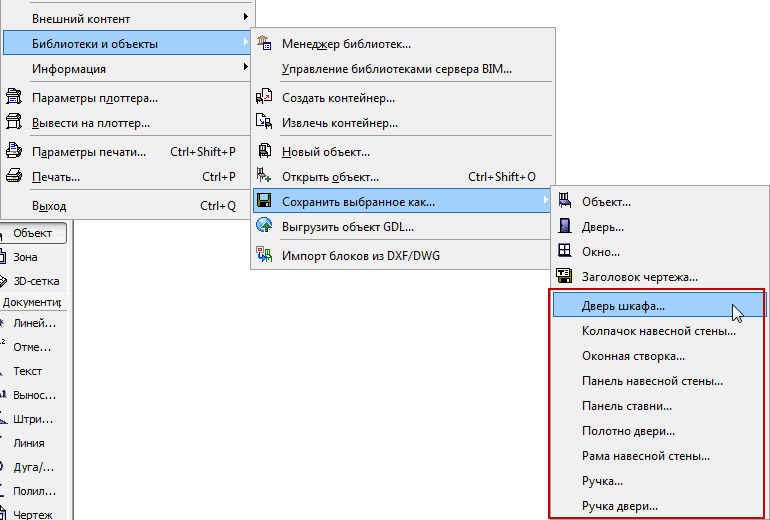Select the Объект tool in the toolbox
770x520 pixels.
36,233
